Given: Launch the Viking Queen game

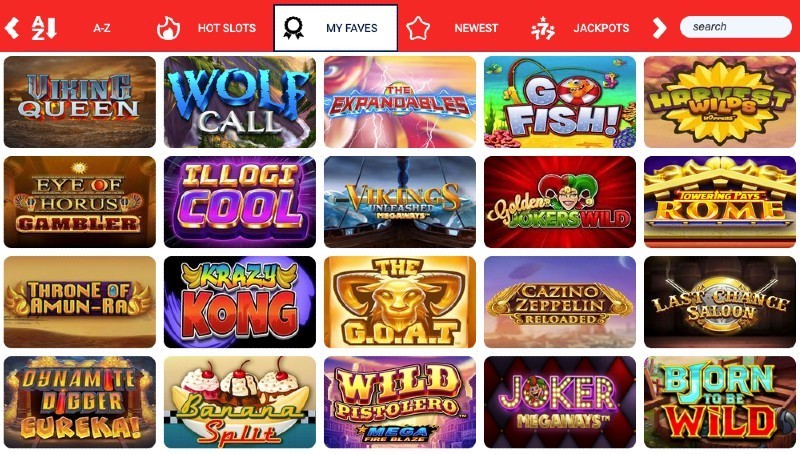Looking at the screenshot, I should [80, 102].
